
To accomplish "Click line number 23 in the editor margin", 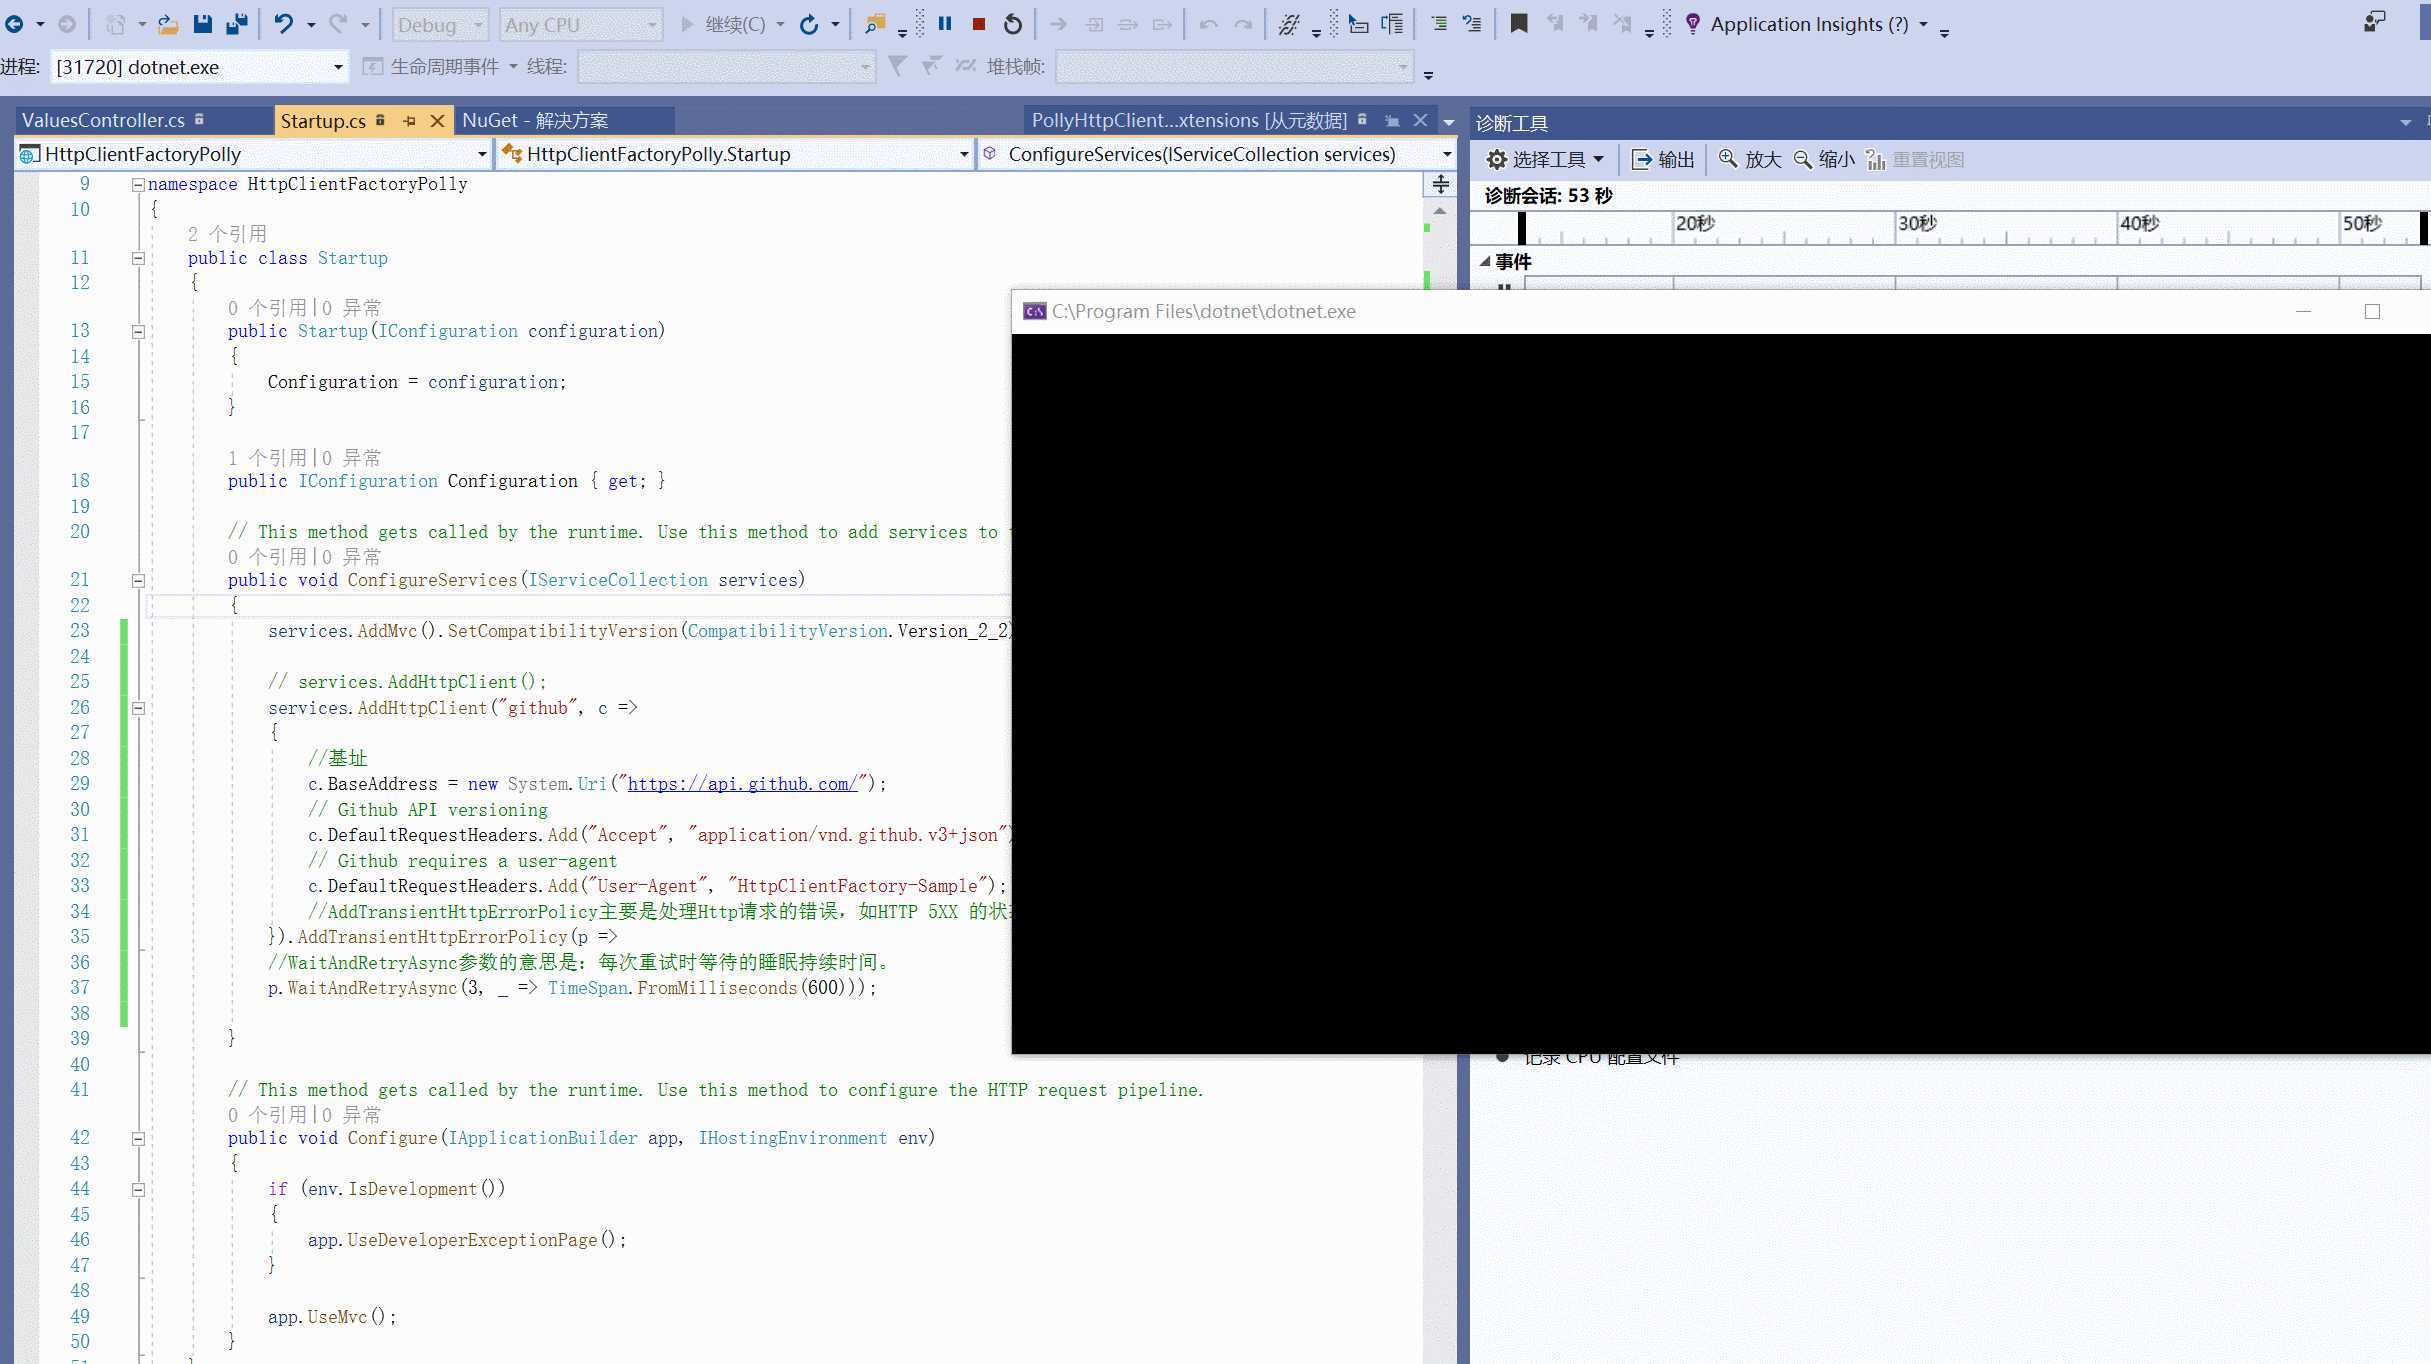I will tap(80, 631).
